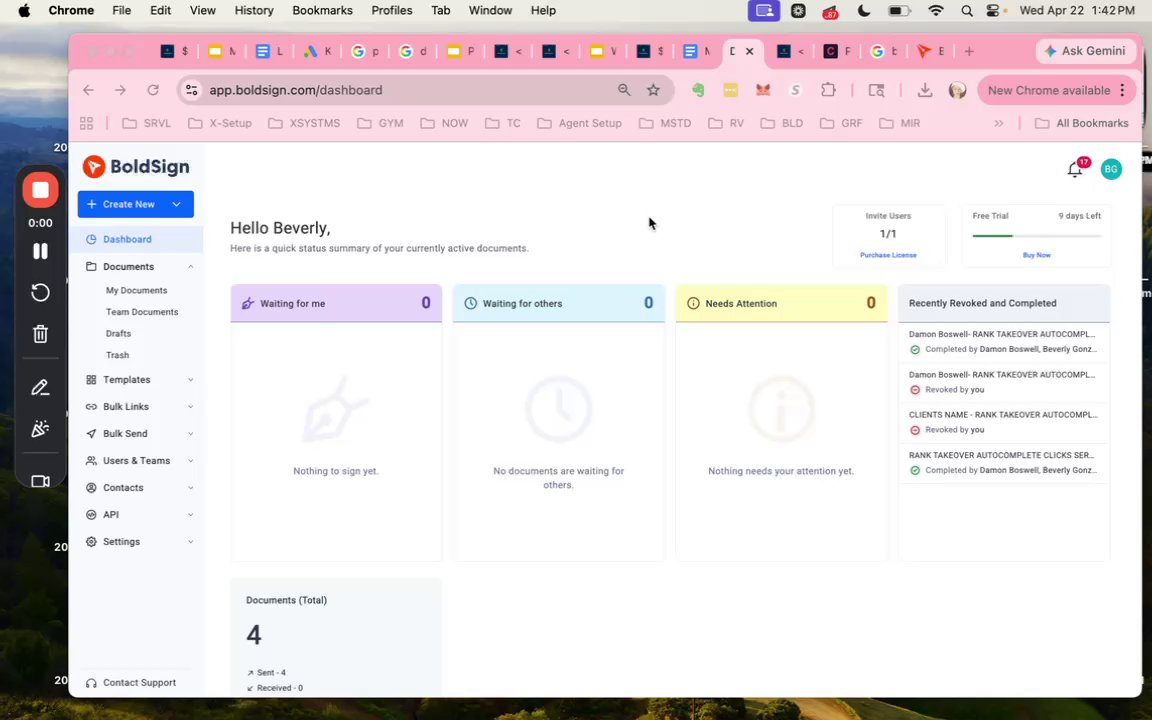Open the Needs Attention card header
1152x720 pixels.
[x=781, y=303]
